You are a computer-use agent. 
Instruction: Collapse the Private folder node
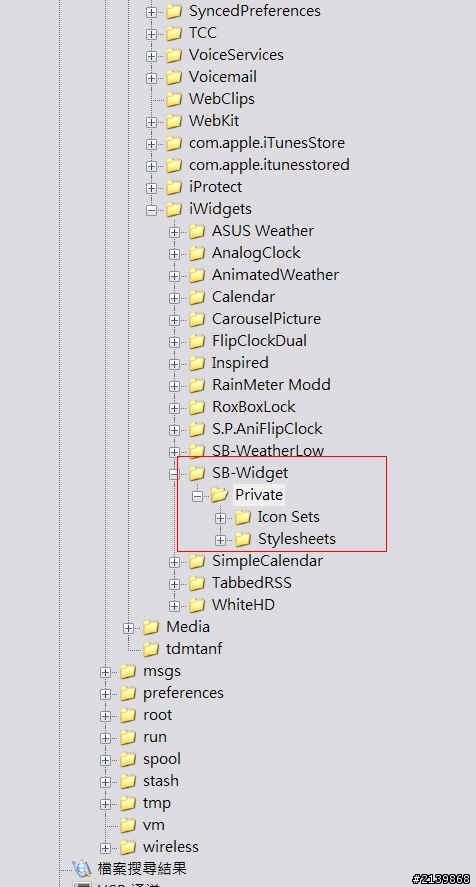click(197, 496)
